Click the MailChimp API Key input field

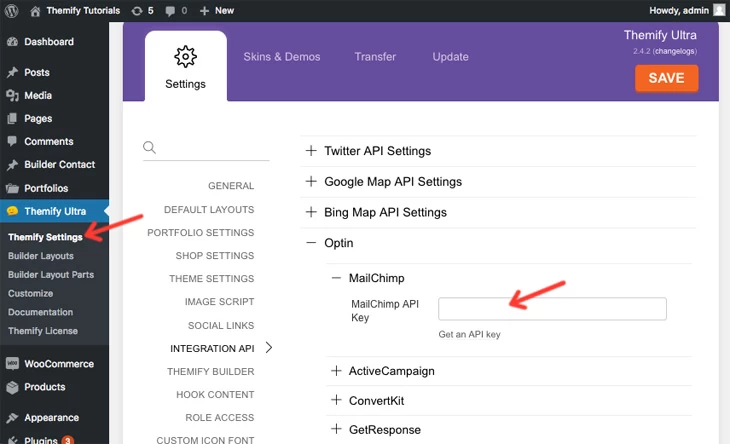click(x=552, y=309)
